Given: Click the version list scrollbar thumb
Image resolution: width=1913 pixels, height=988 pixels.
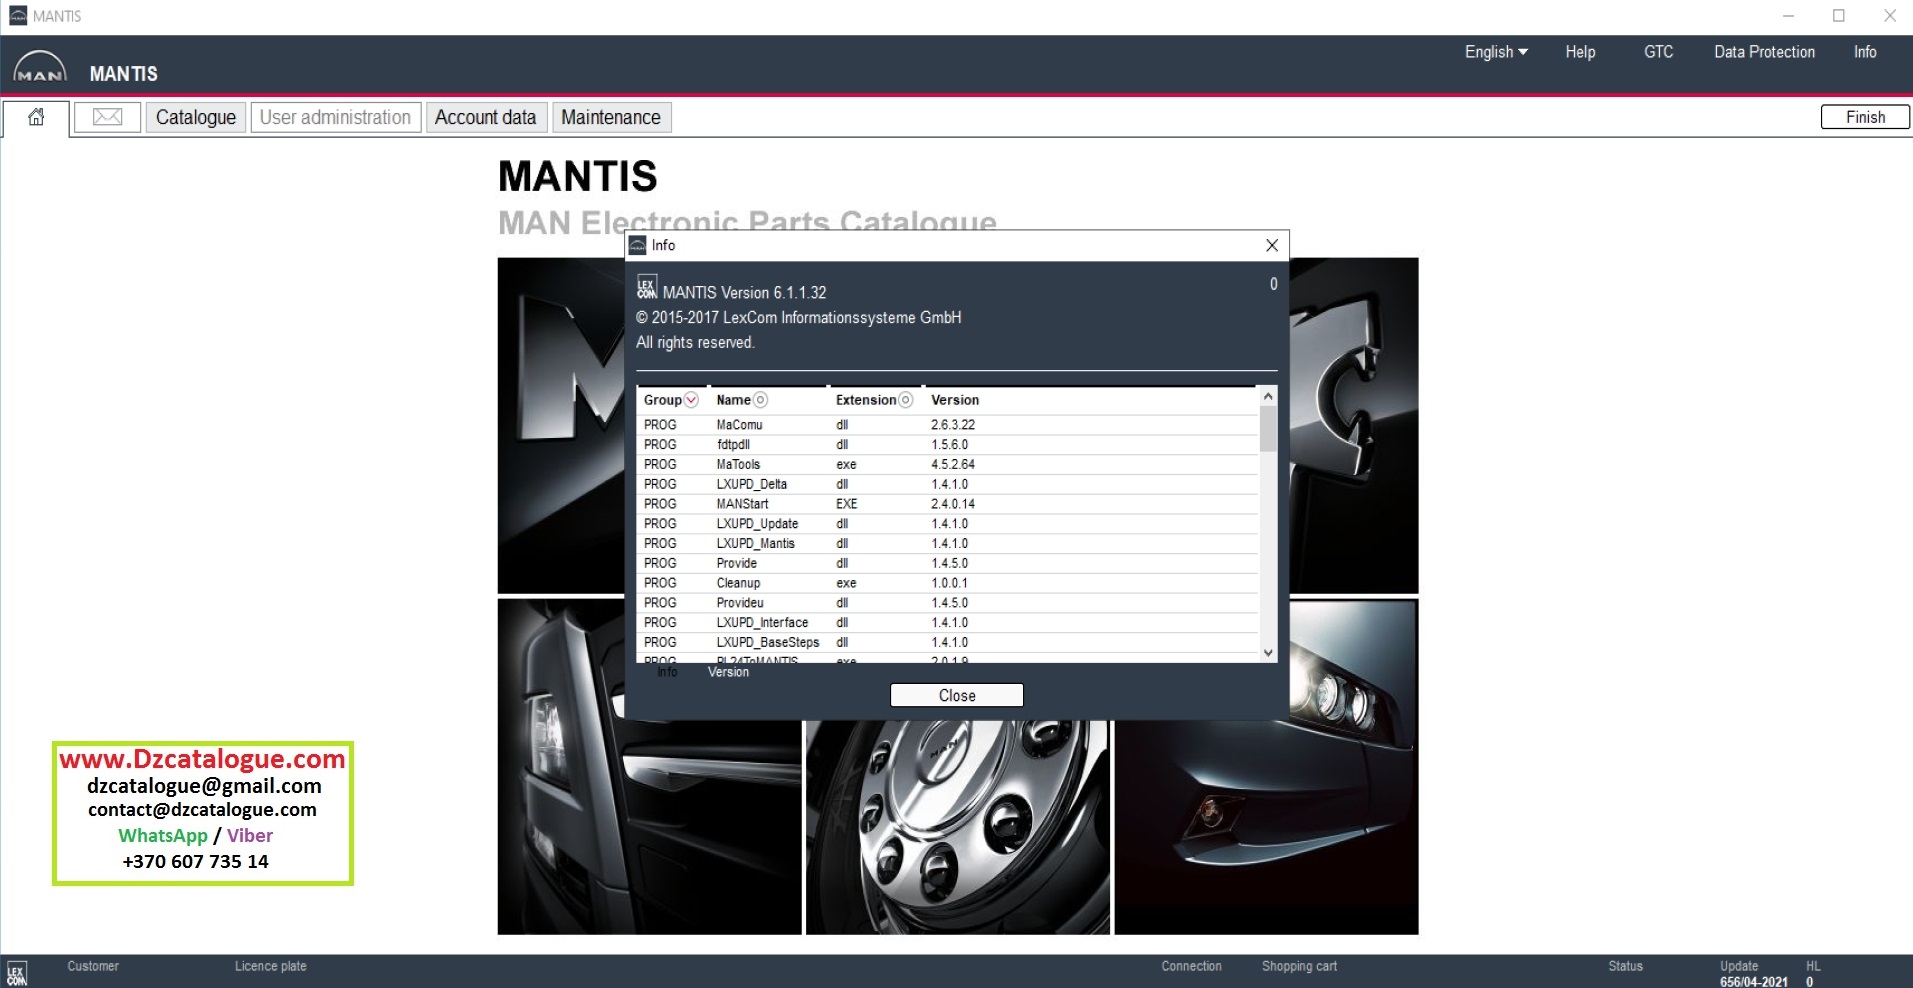Looking at the screenshot, I should (1268, 428).
